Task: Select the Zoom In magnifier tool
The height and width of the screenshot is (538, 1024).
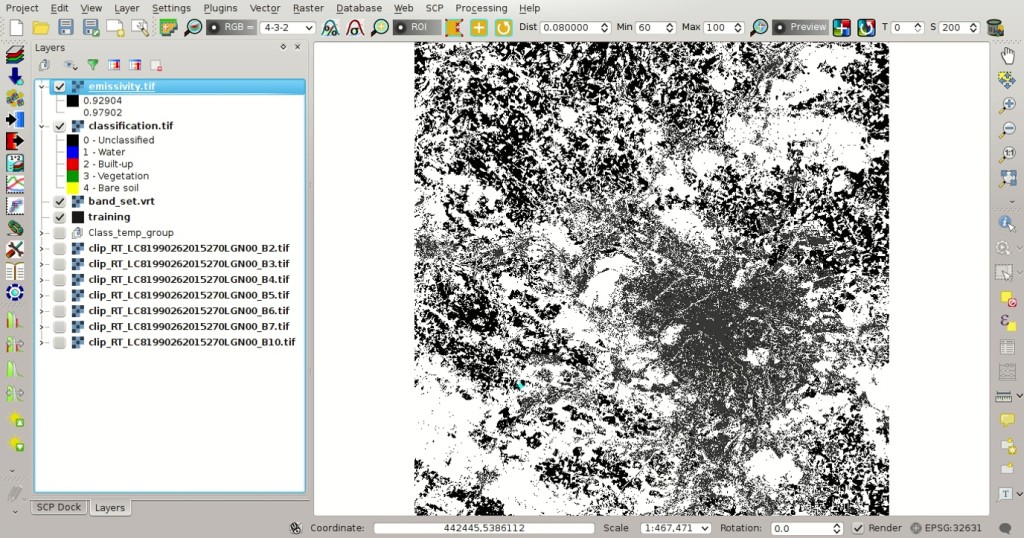Action: pos(1008,104)
